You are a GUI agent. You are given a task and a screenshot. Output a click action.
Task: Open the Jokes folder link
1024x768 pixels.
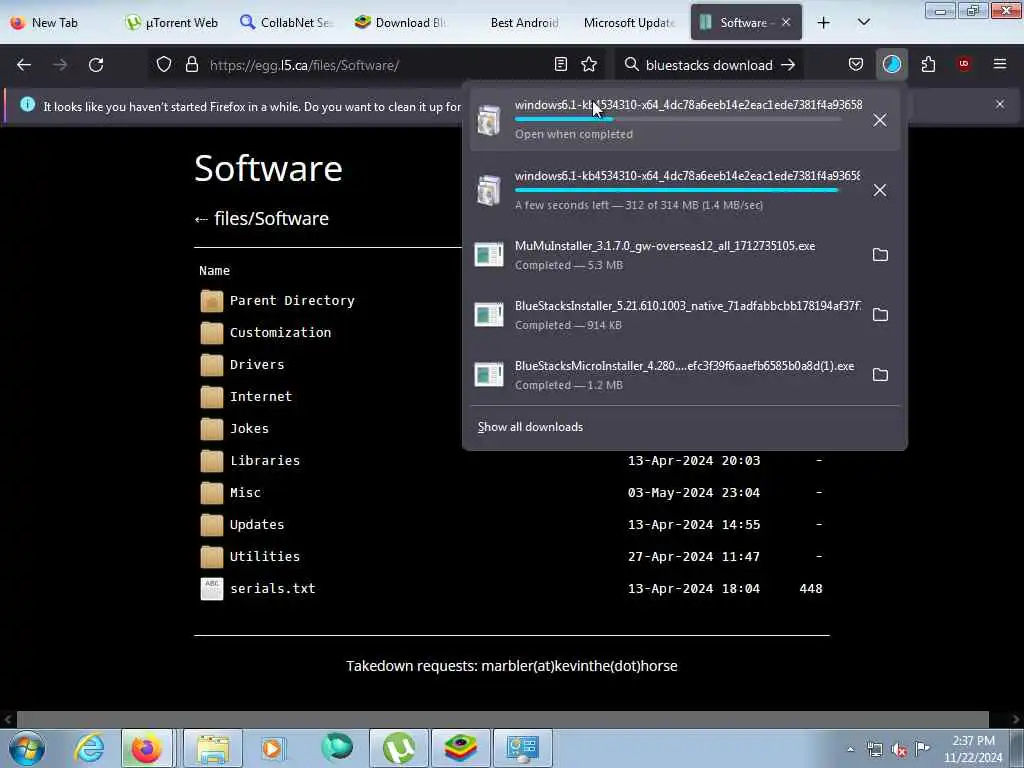249,429
